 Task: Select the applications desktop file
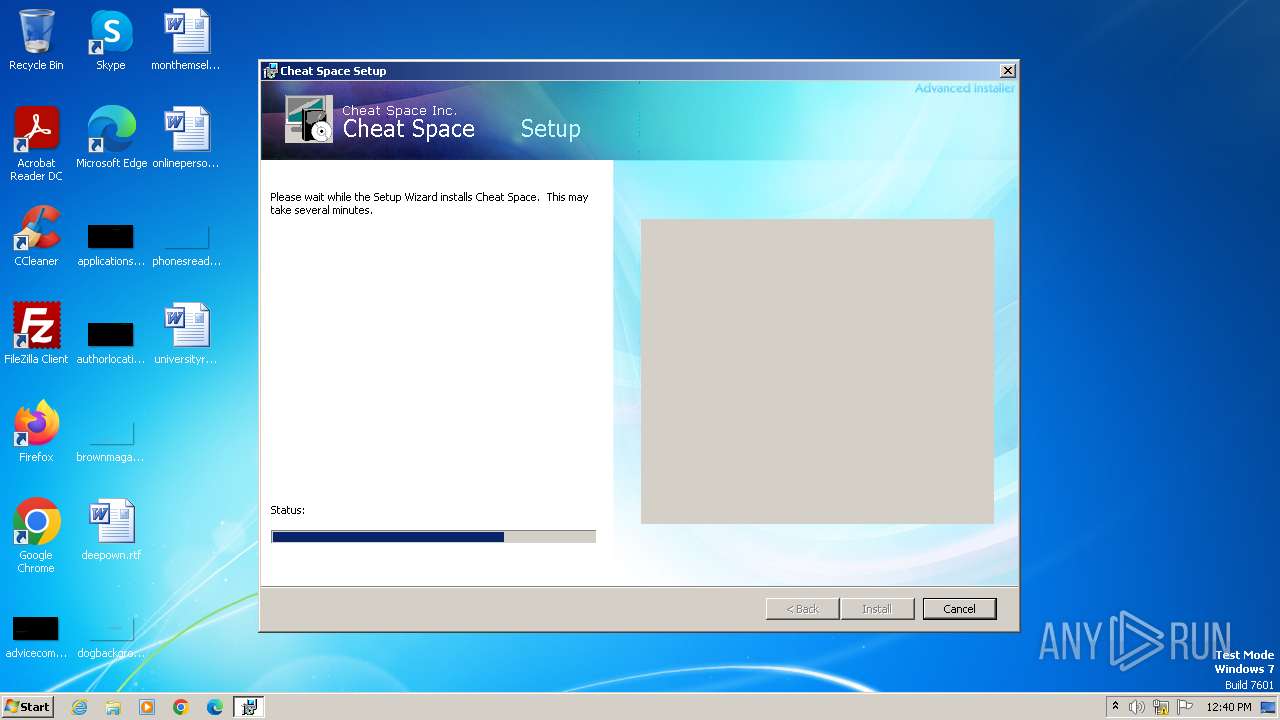(x=111, y=245)
